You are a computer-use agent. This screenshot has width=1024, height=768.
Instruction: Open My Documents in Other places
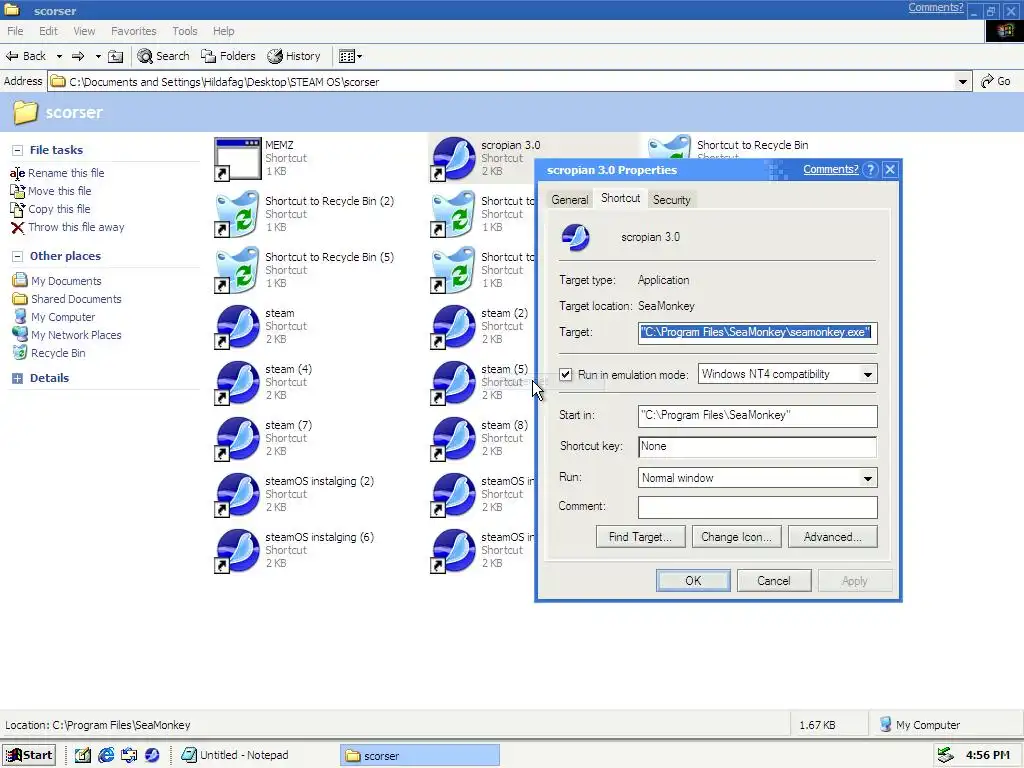tap(66, 281)
